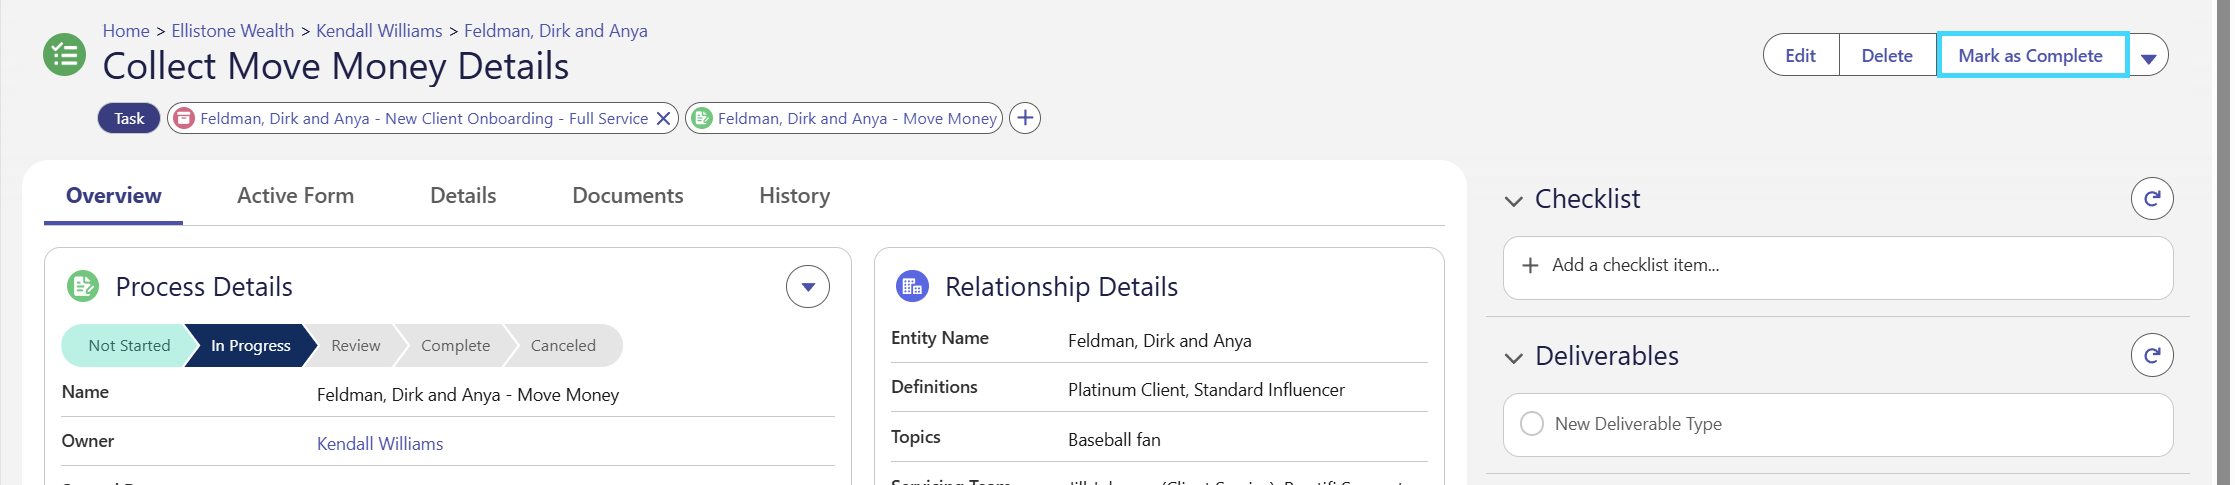Open the Documents tab
Image resolution: width=2235 pixels, height=485 pixels.
pyautogui.click(x=628, y=196)
